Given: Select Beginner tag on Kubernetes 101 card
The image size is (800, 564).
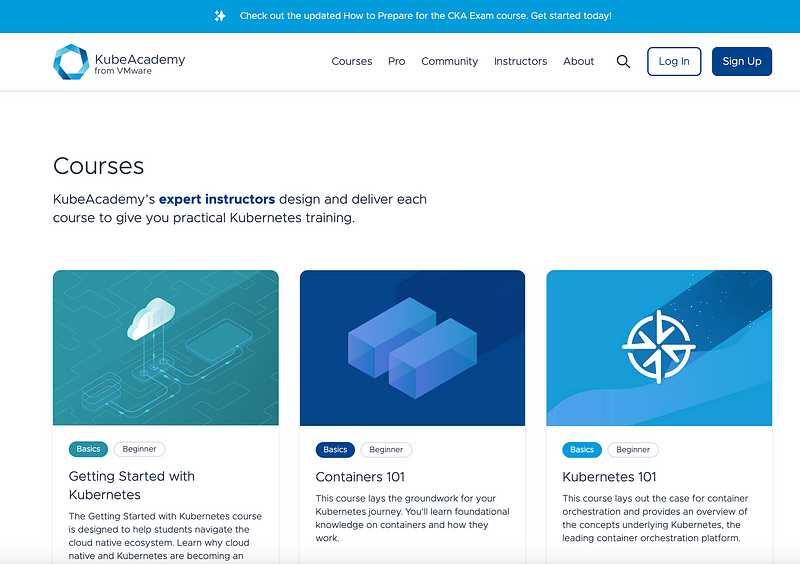Looking at the screenshot, I should (633, 450).
